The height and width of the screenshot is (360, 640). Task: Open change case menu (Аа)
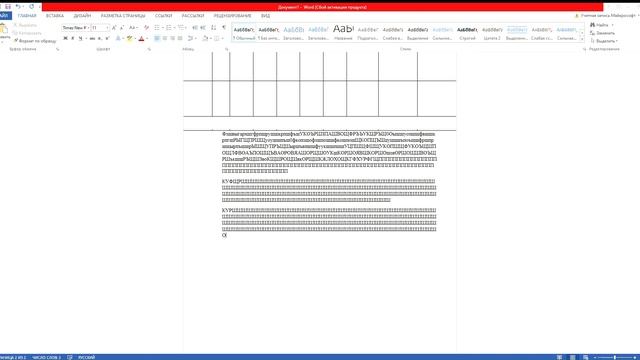coord(132,28)
